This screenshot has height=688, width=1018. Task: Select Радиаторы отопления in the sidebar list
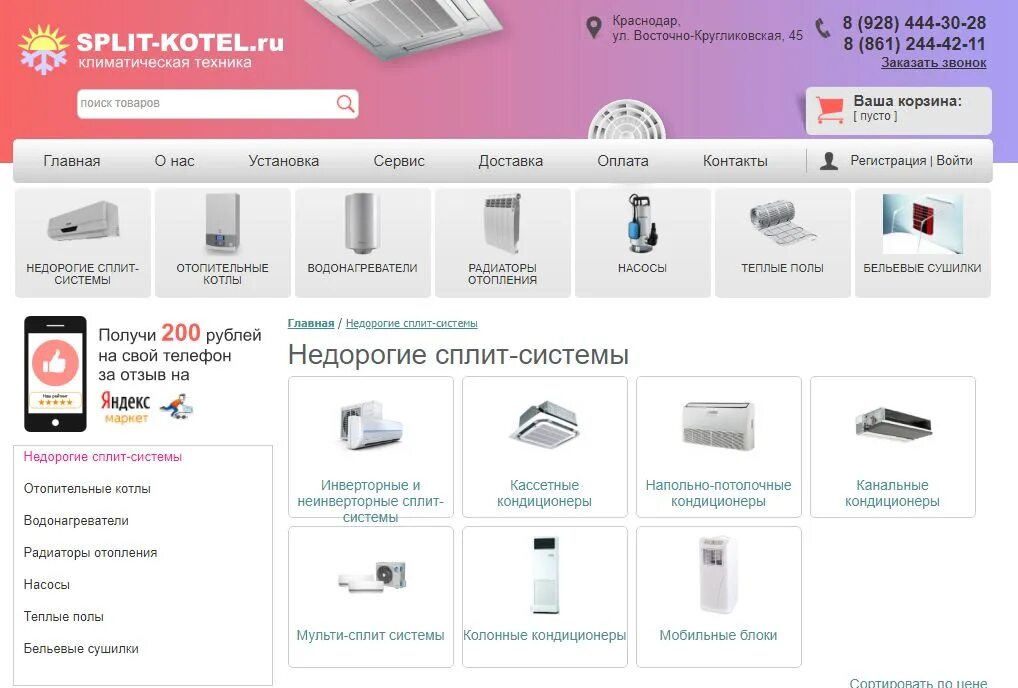tap(90, 552)
